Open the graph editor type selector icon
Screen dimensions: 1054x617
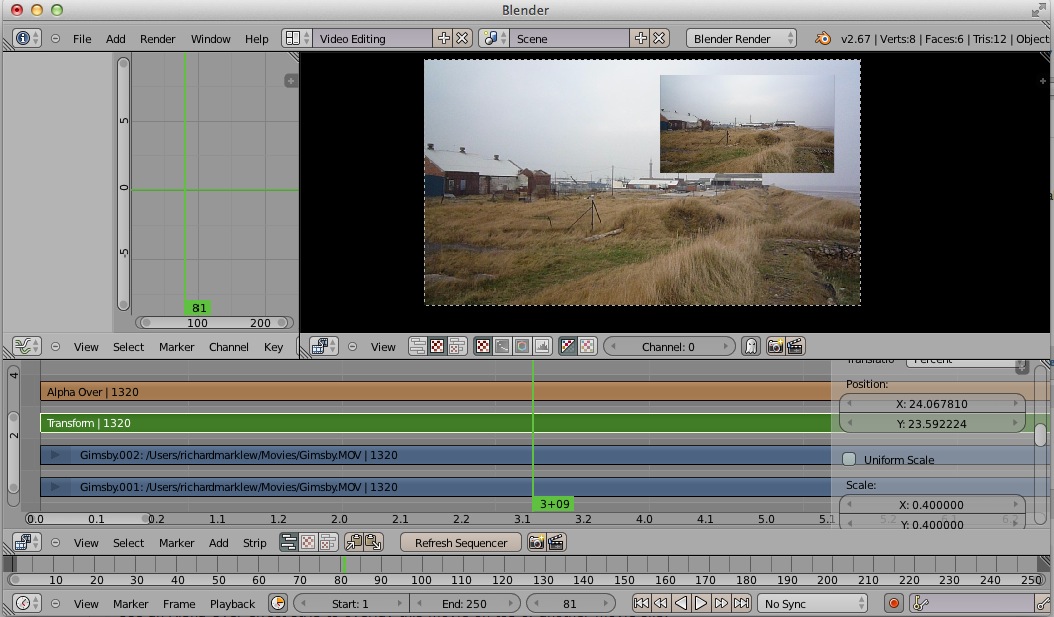click(27, 347)
